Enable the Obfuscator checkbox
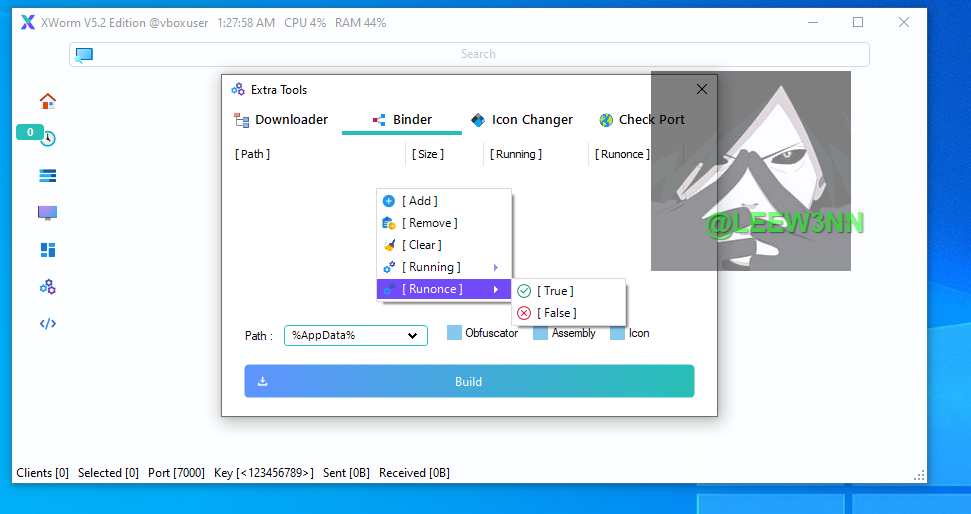971x514 pixels. [454, 333]
